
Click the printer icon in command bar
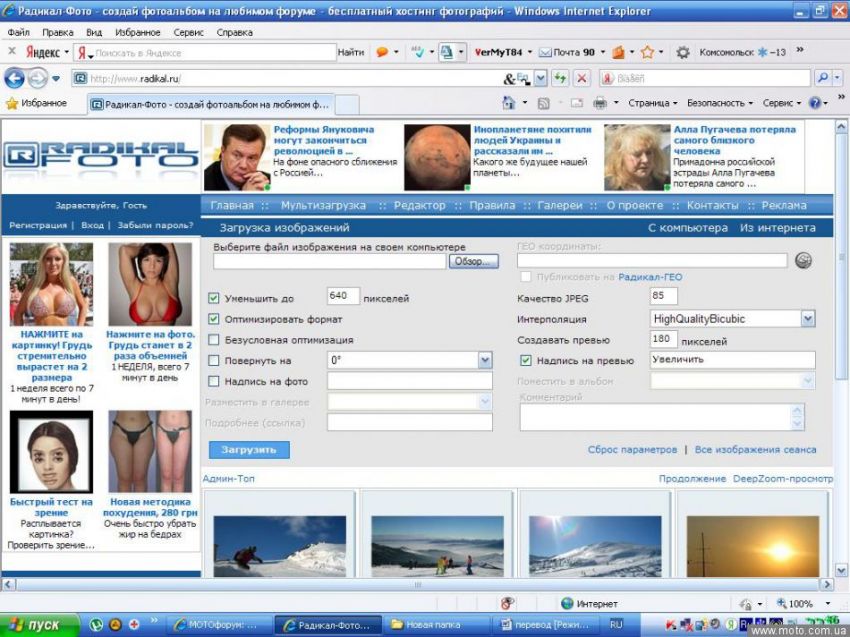click(x=599, y=103)
